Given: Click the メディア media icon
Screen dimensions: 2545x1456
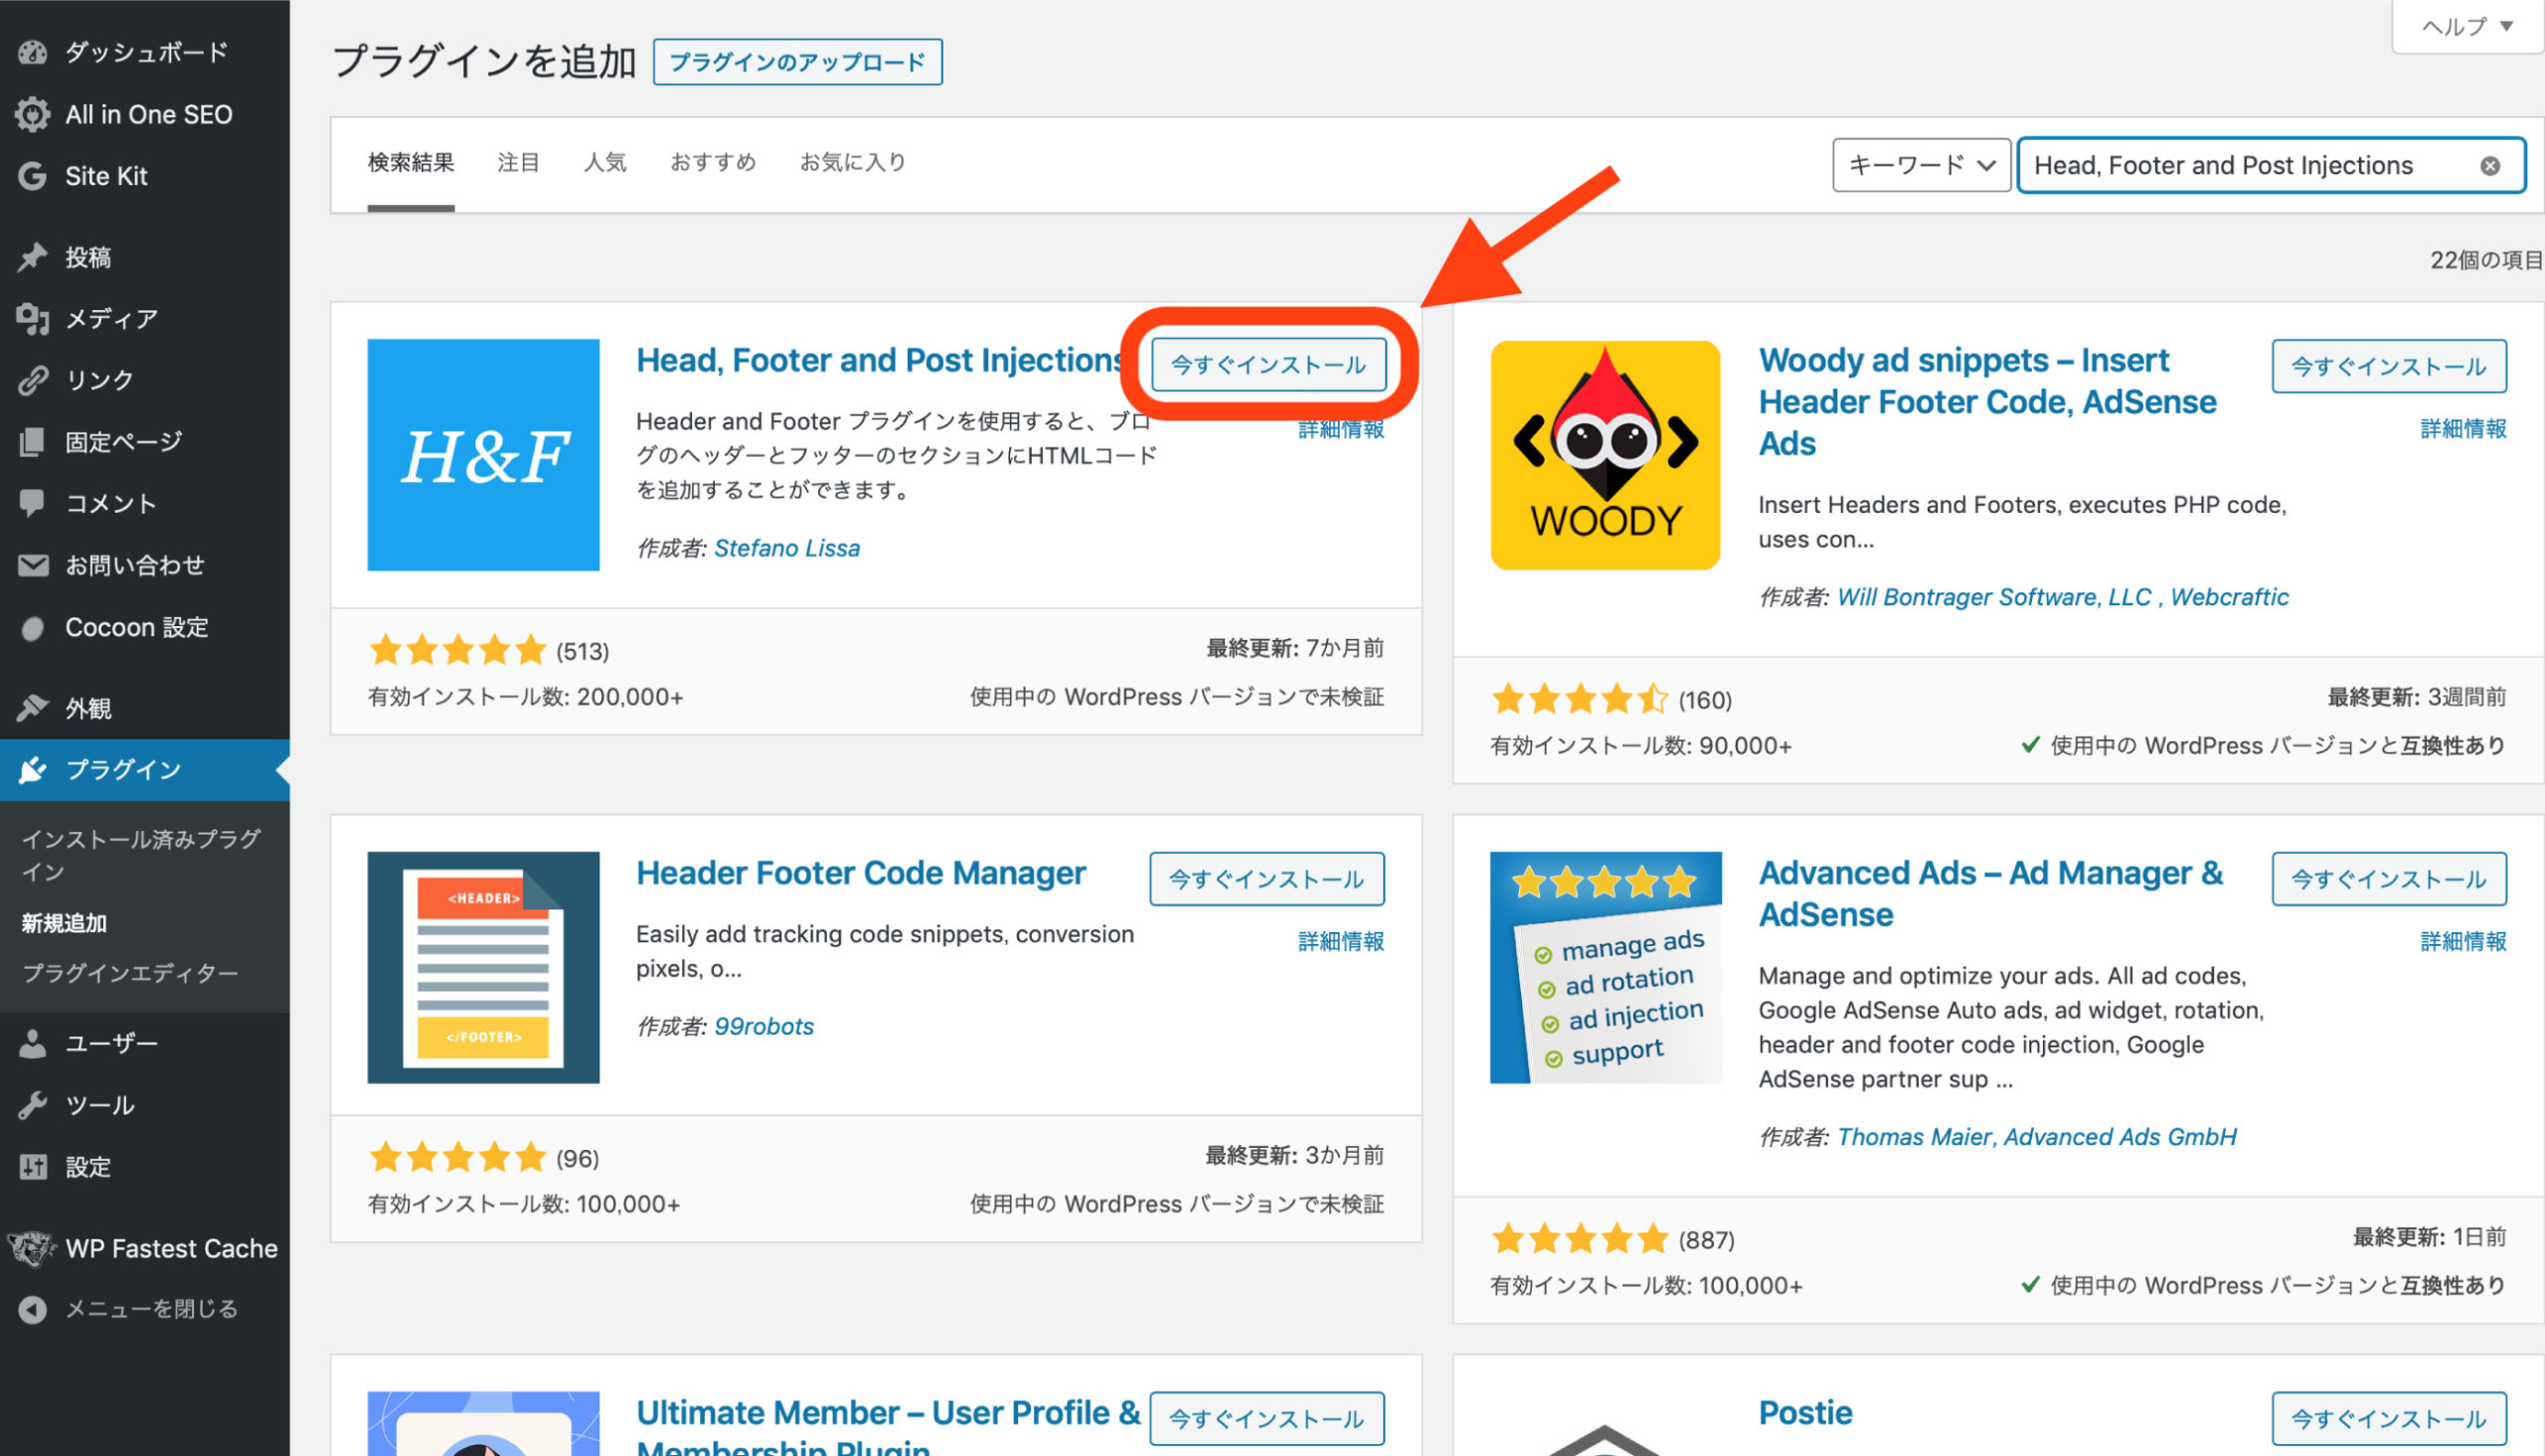Looking at the screenshot, I should (x=32, y=319).
